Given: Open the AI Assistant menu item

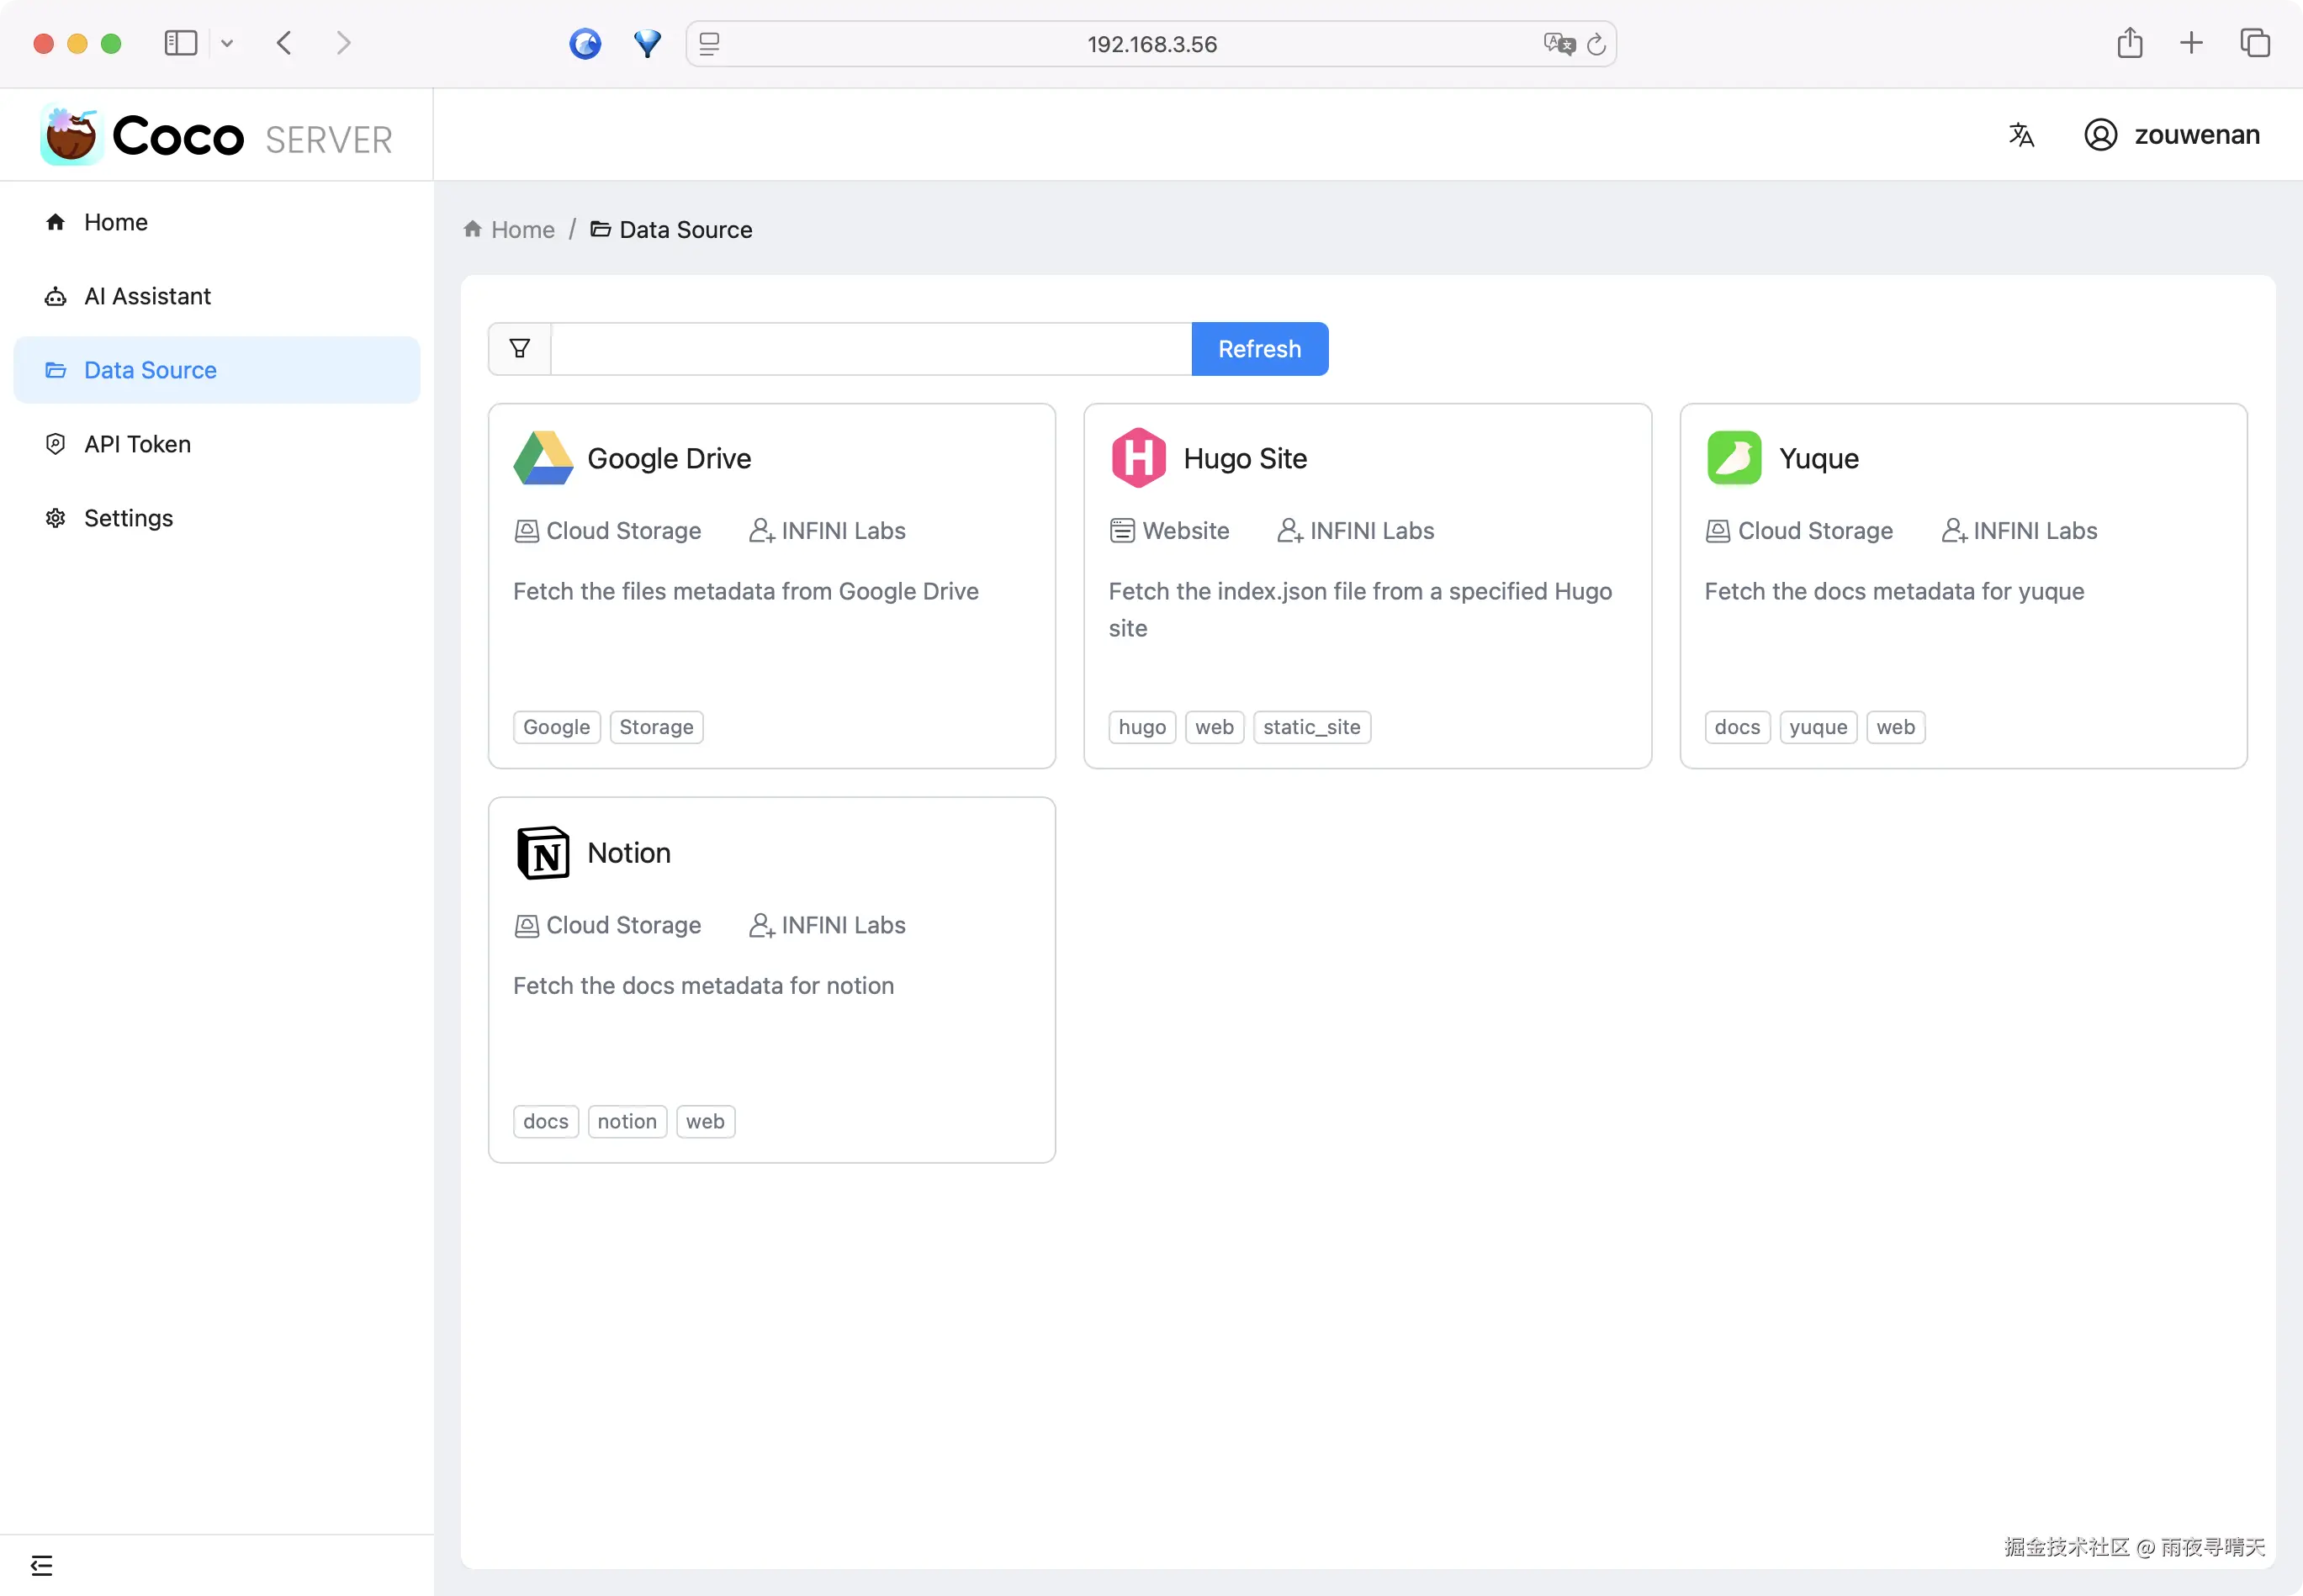Looking at the screenshot, I should click(x=147, y=296).
